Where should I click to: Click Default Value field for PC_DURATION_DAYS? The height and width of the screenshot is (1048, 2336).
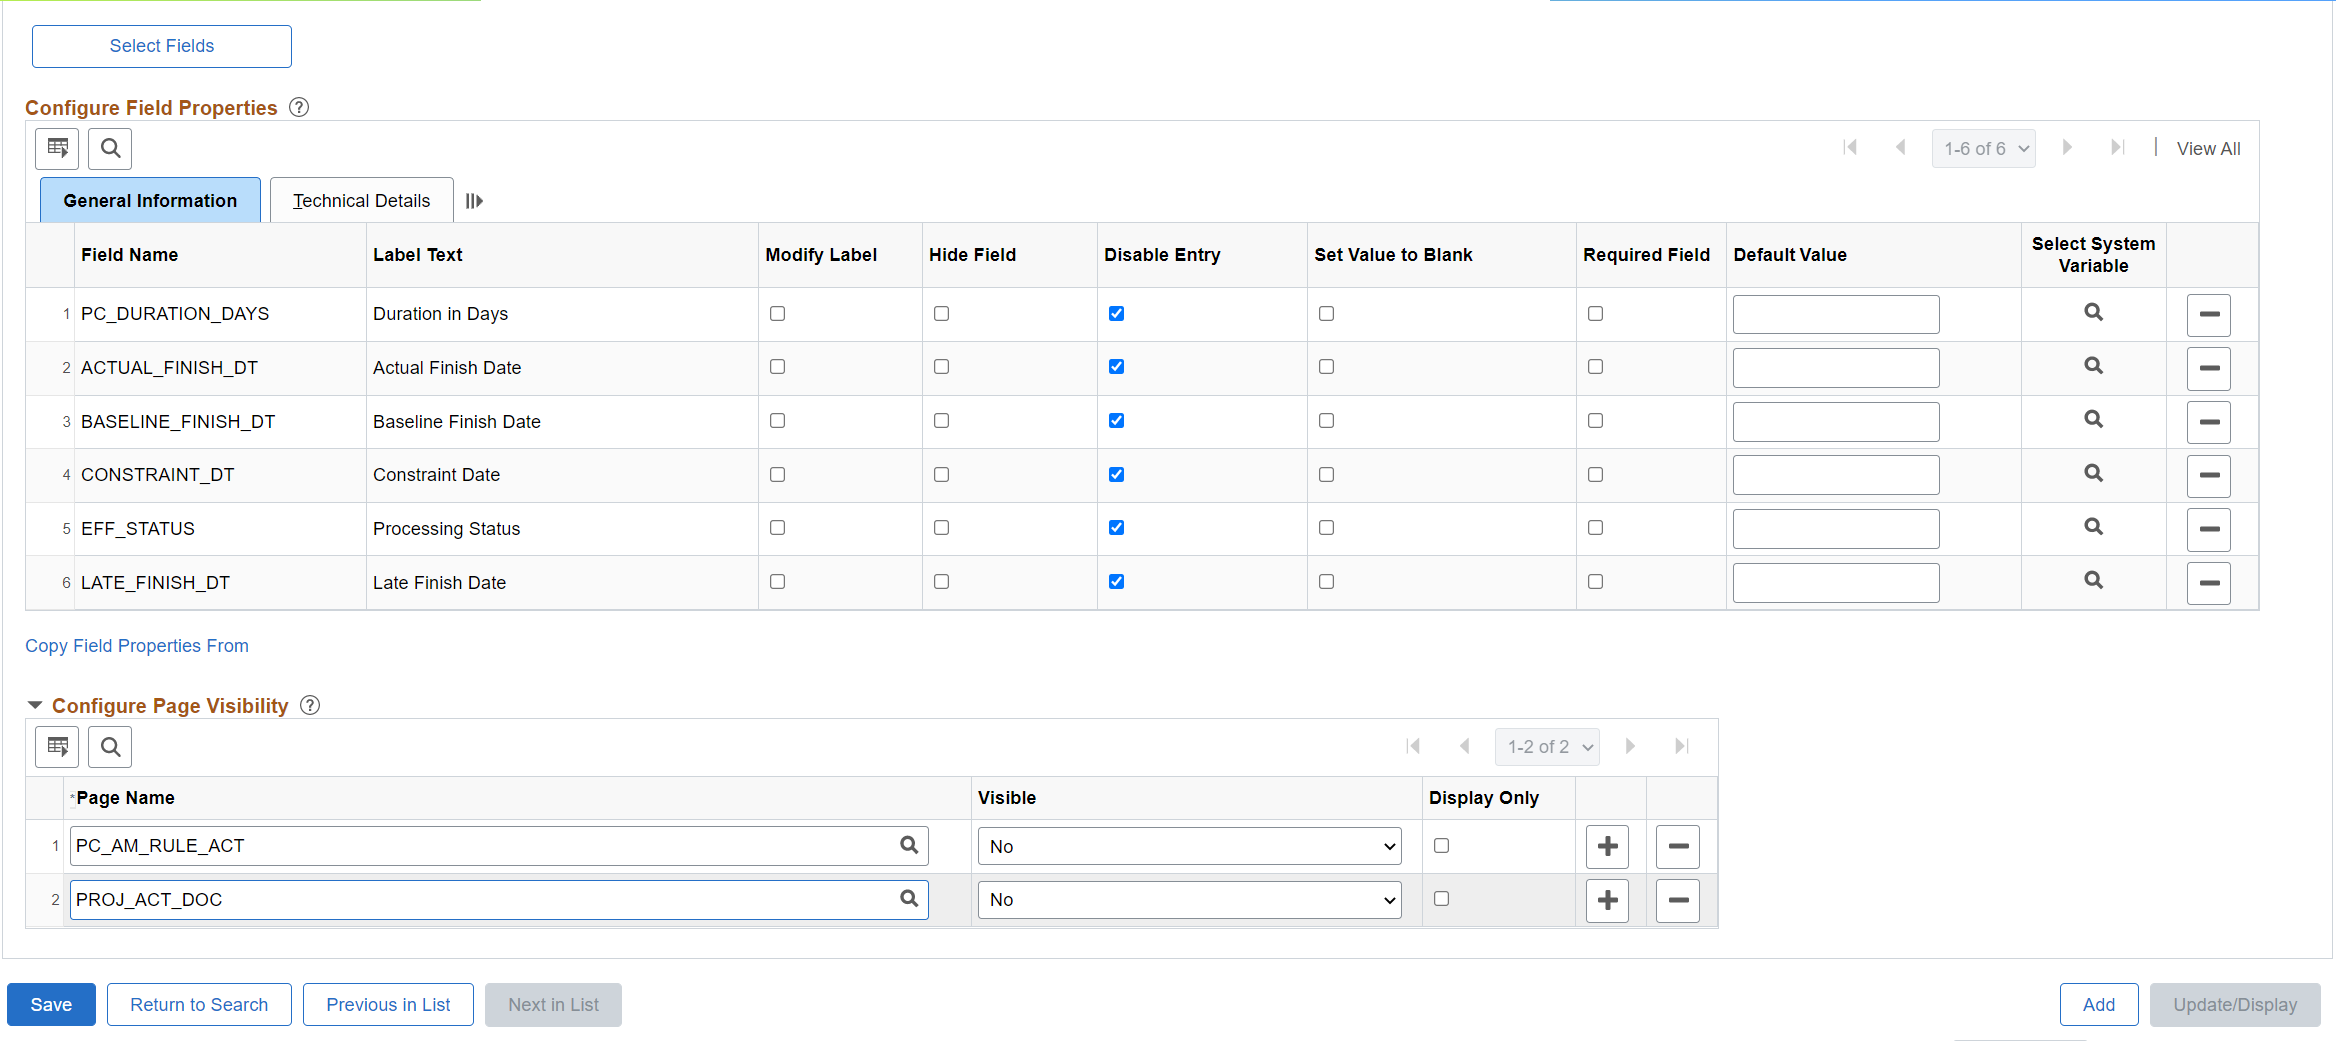point(1836,314)
